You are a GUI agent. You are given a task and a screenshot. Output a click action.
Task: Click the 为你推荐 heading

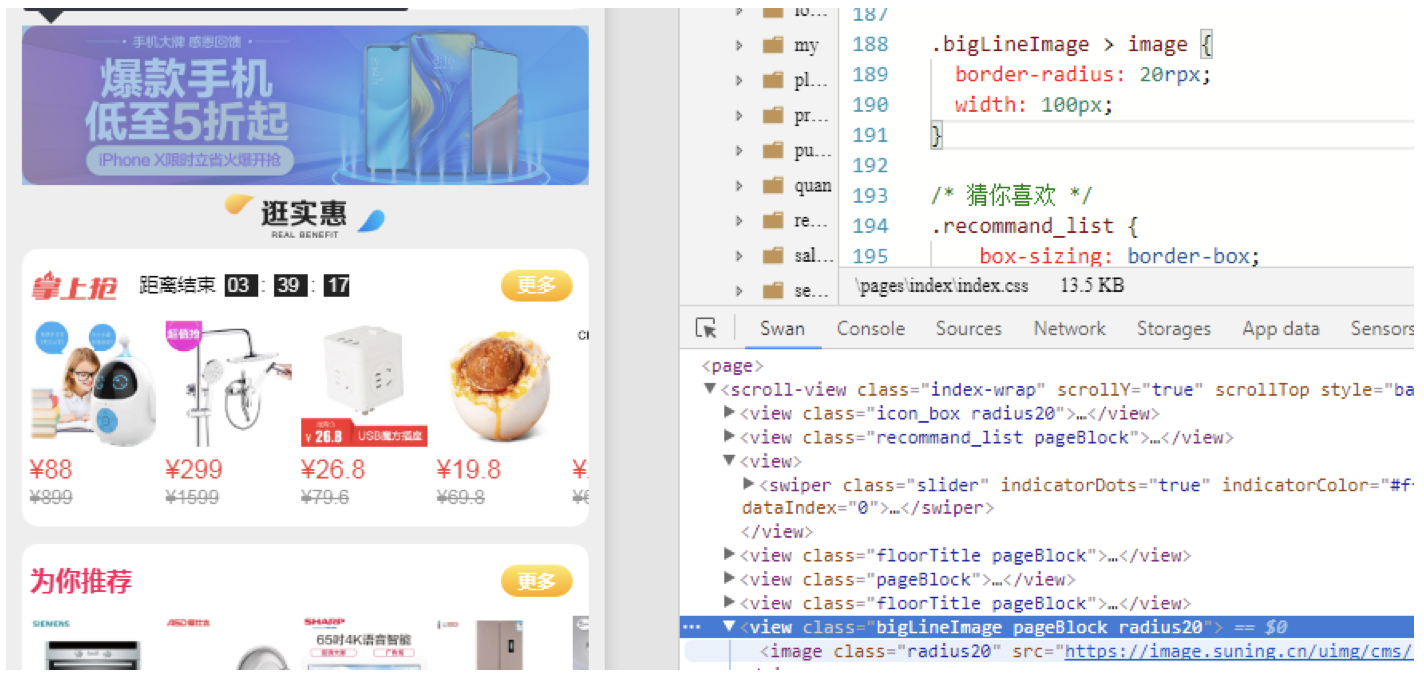(x=81, y=581)
